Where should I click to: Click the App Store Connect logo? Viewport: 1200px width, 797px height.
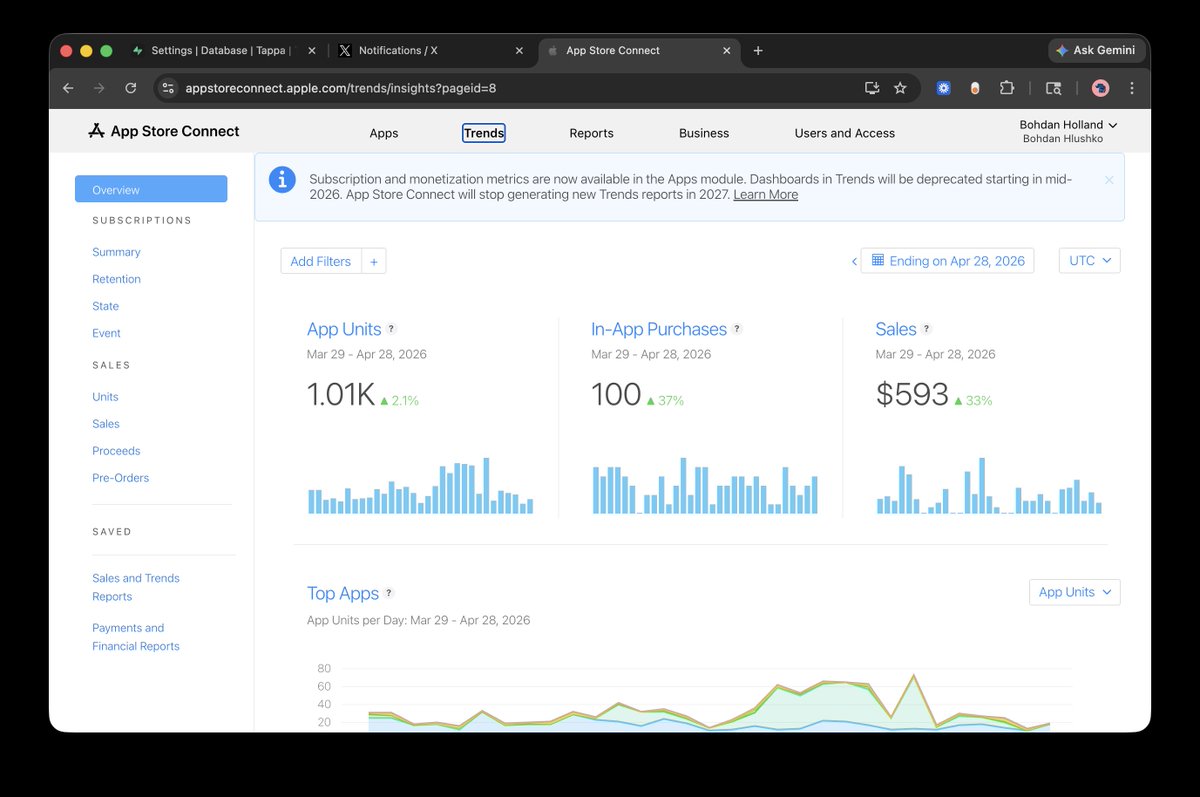point(164,131)
